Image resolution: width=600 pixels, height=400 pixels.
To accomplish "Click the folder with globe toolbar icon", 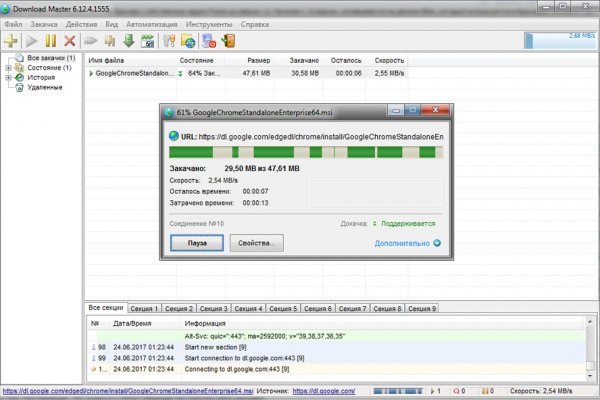I will pyautogui.click(x=188, y=41).
